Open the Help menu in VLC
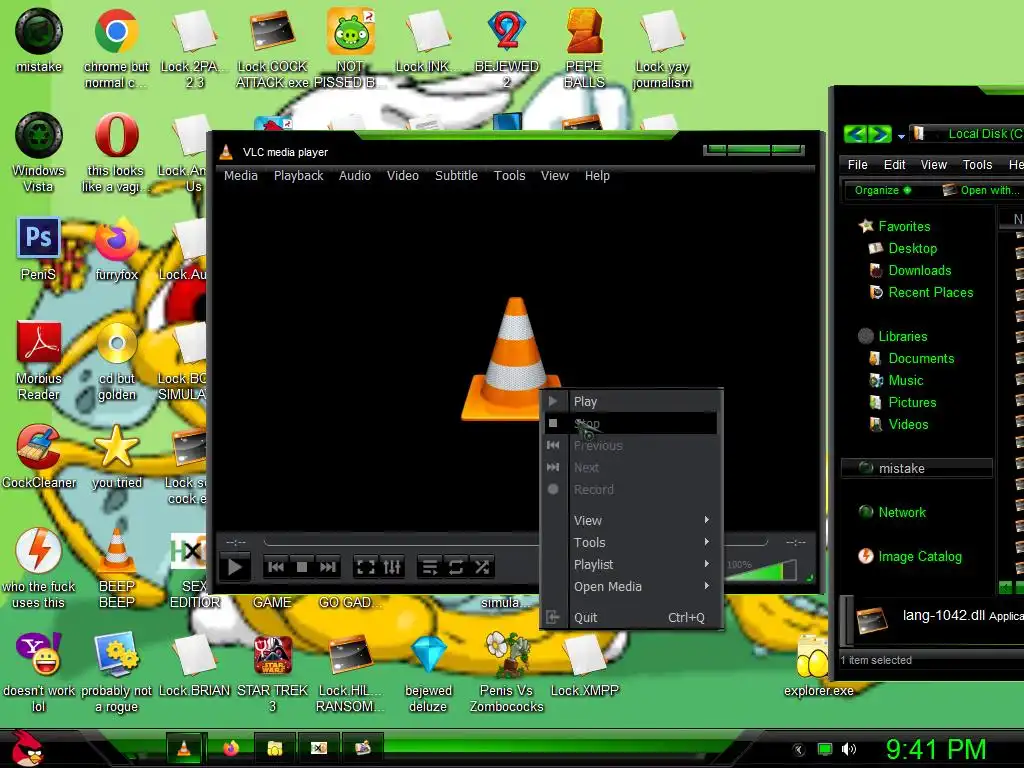 tap(597, 176)
